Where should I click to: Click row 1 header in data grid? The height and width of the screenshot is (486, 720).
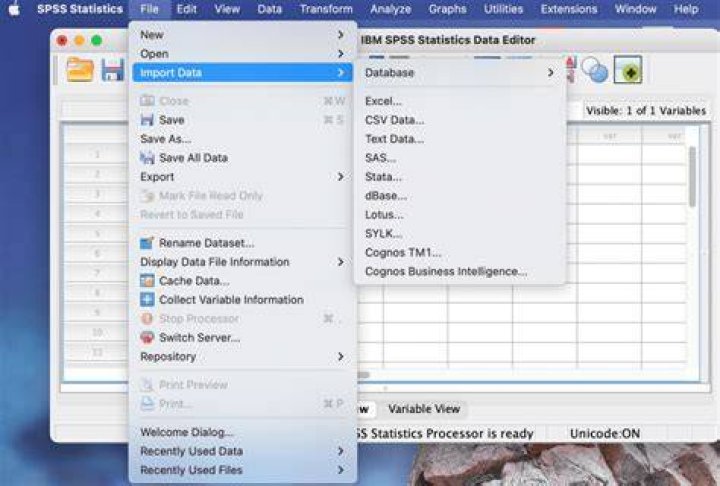(x=97, y=154)
